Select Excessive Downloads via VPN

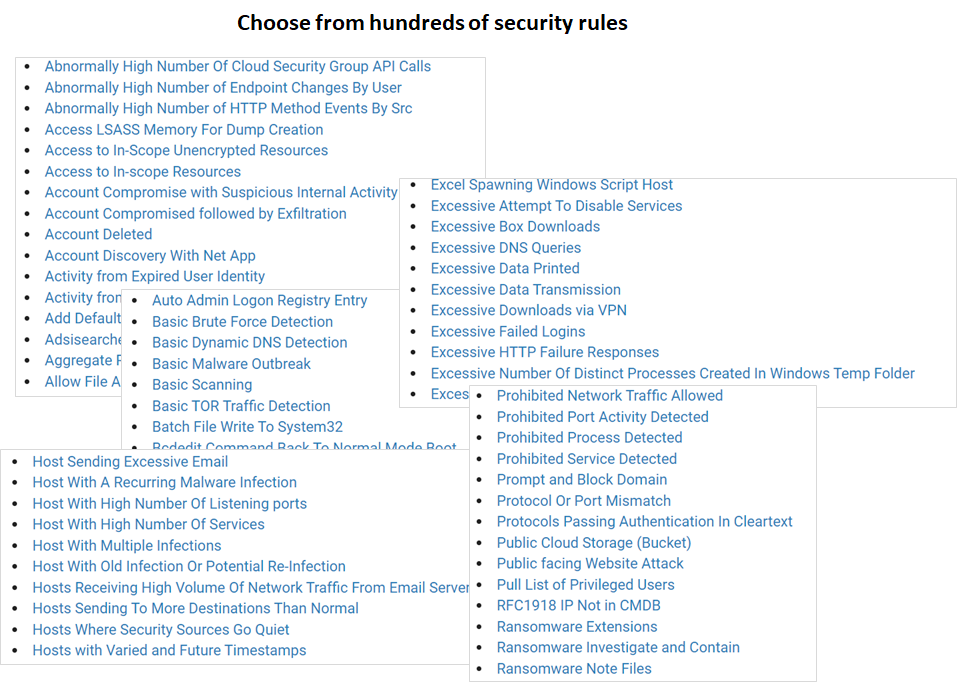coord(528,311)
